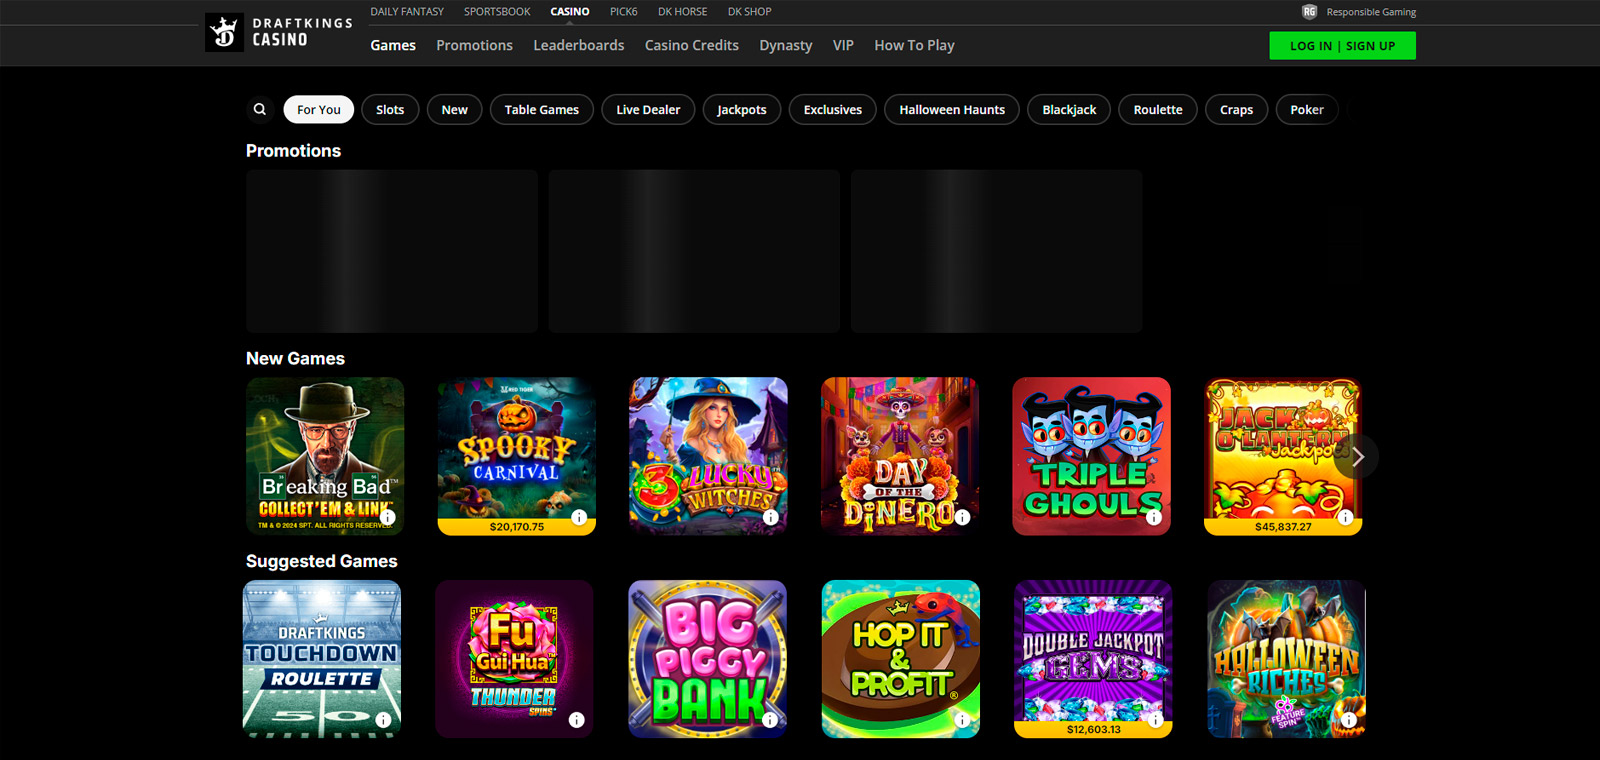Select the Halloween Haunts category chip
1600x760 pixels.
click(x=952, y=109)
